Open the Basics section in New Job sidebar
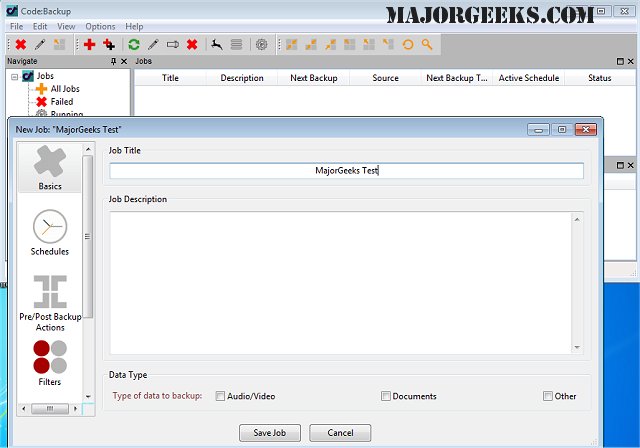Viewport: 640px width, 448px height. click(50, 168)
